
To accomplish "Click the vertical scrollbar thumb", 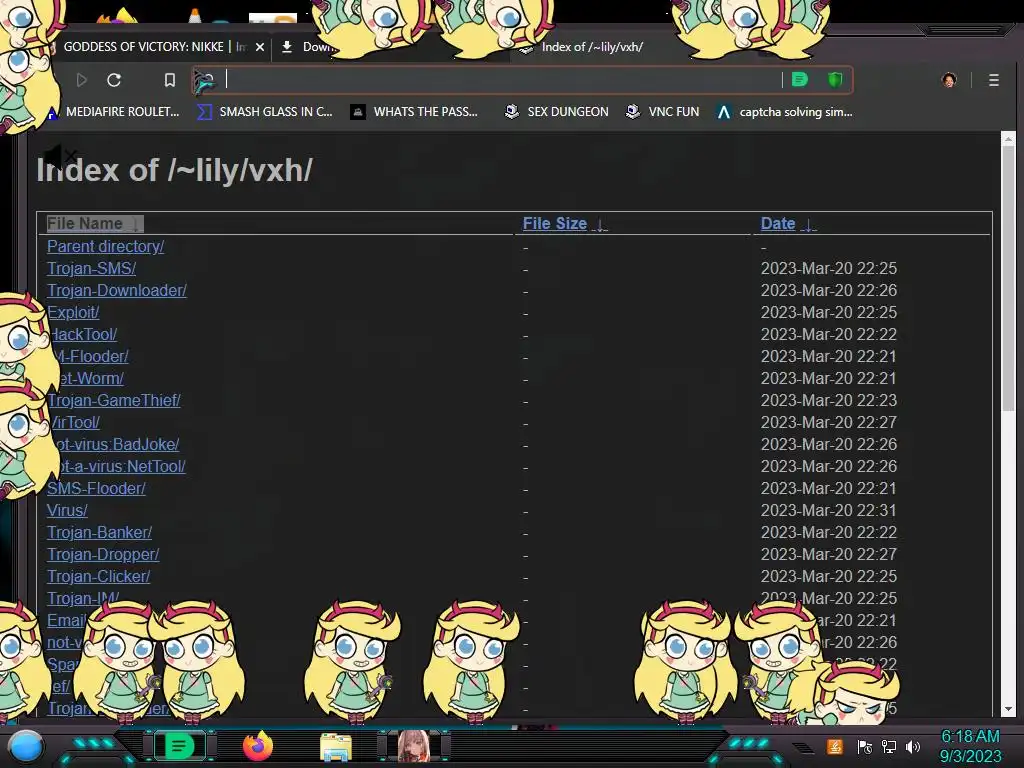I will pos(1008,278).
